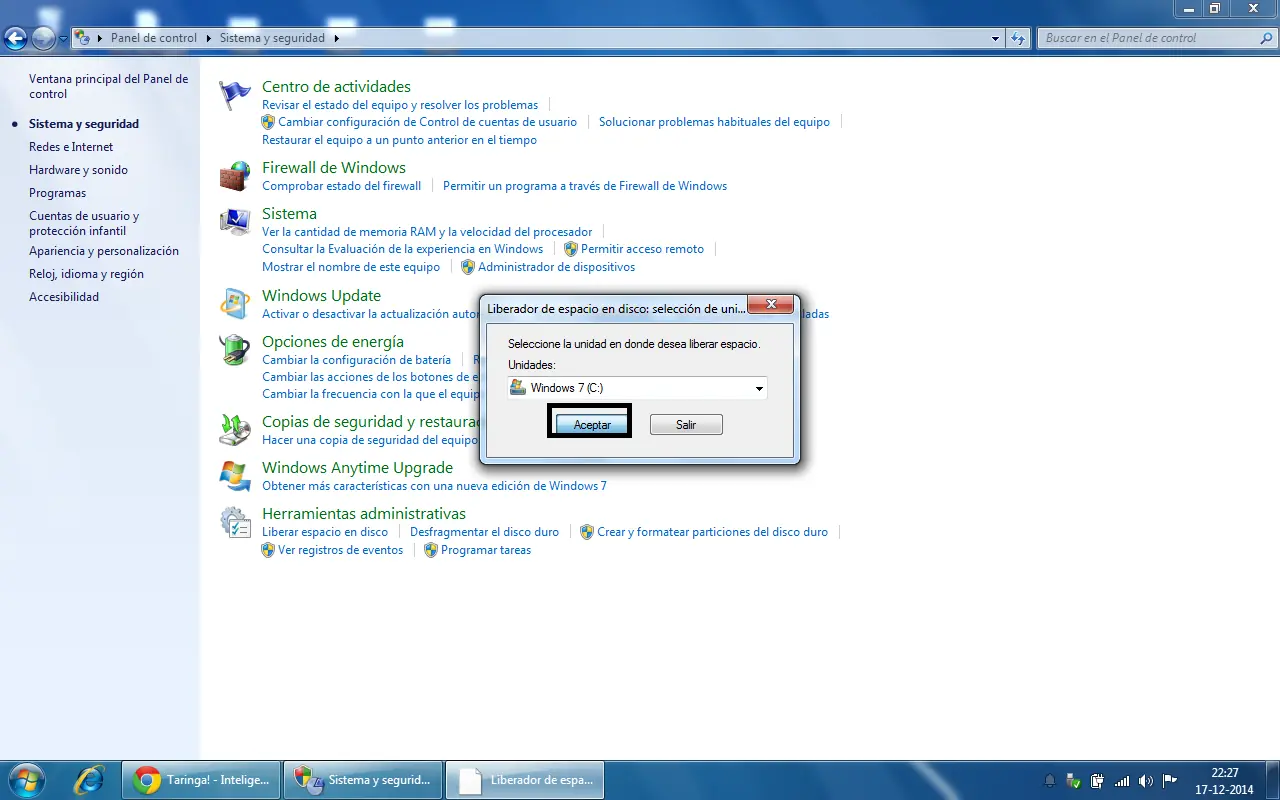Open the Windows Start orb
Image resolution: width=1280 pixels, height=800 pixels.
point(28,779)
